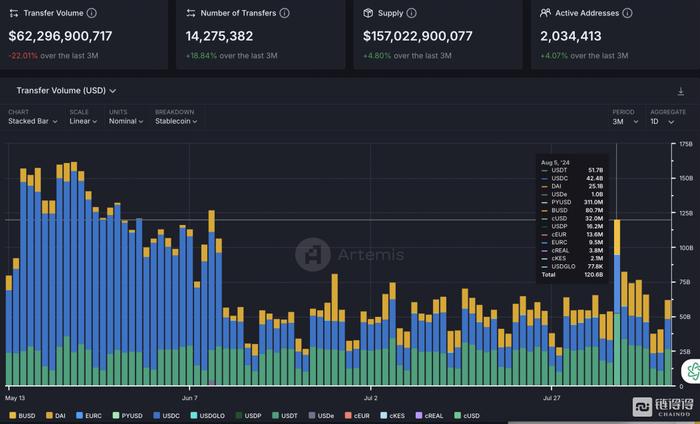Download the chart data
Screen dimensions: 700x424
[681, 91]
